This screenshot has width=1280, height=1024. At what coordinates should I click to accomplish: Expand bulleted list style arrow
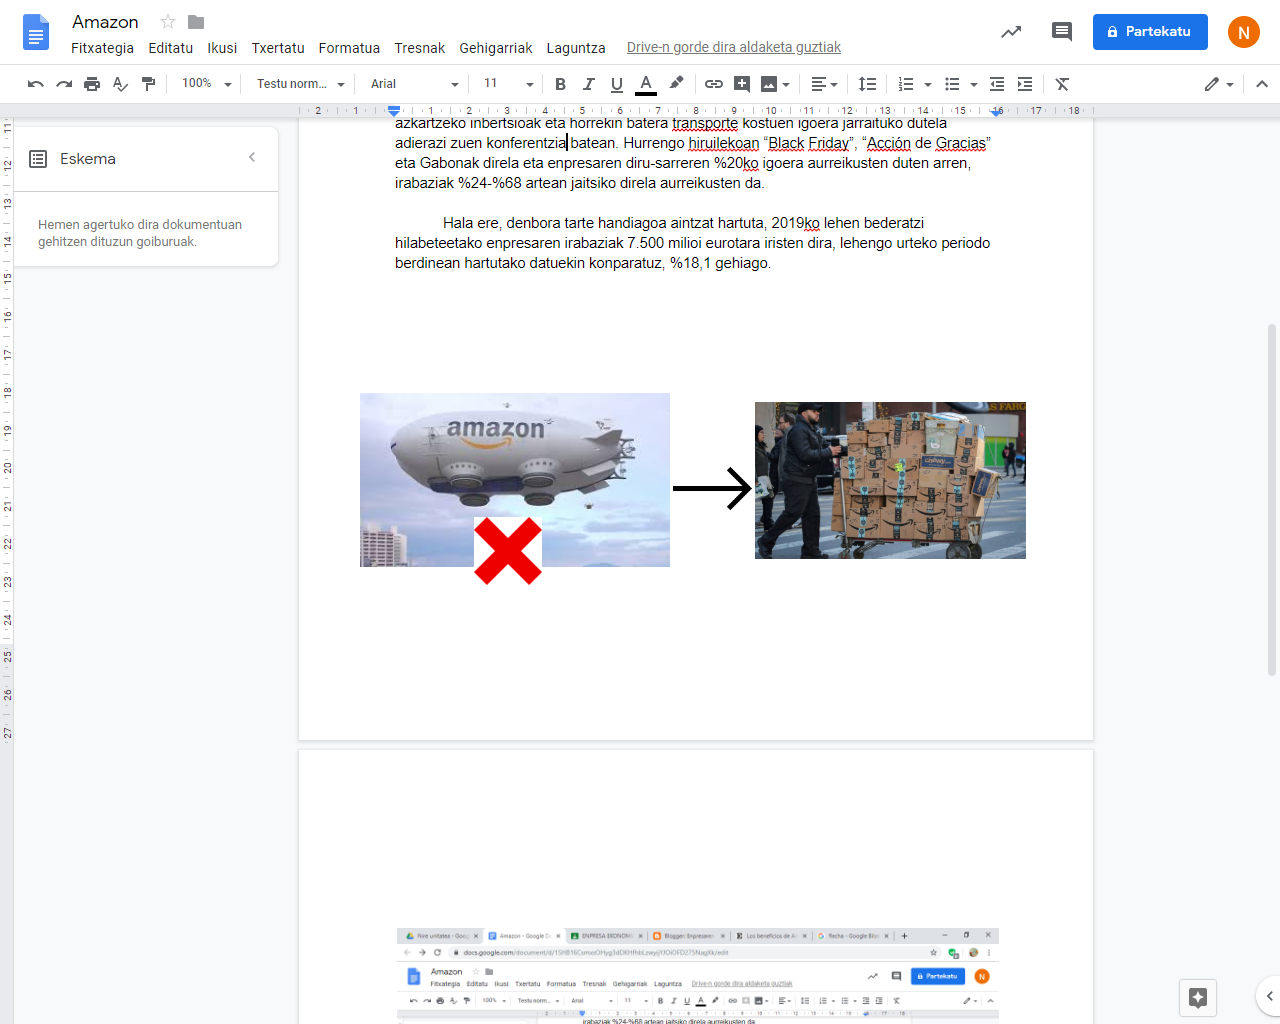(974, 85)
